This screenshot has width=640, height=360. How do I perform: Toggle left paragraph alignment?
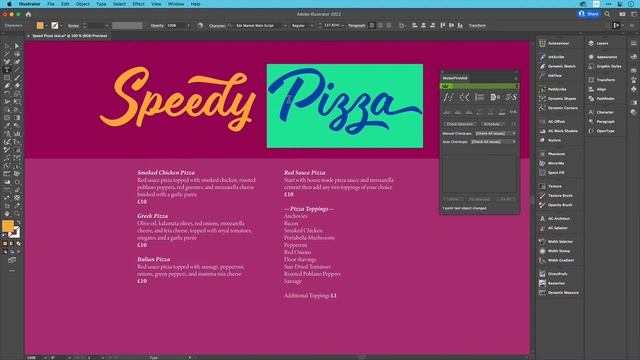click(372, 25)
